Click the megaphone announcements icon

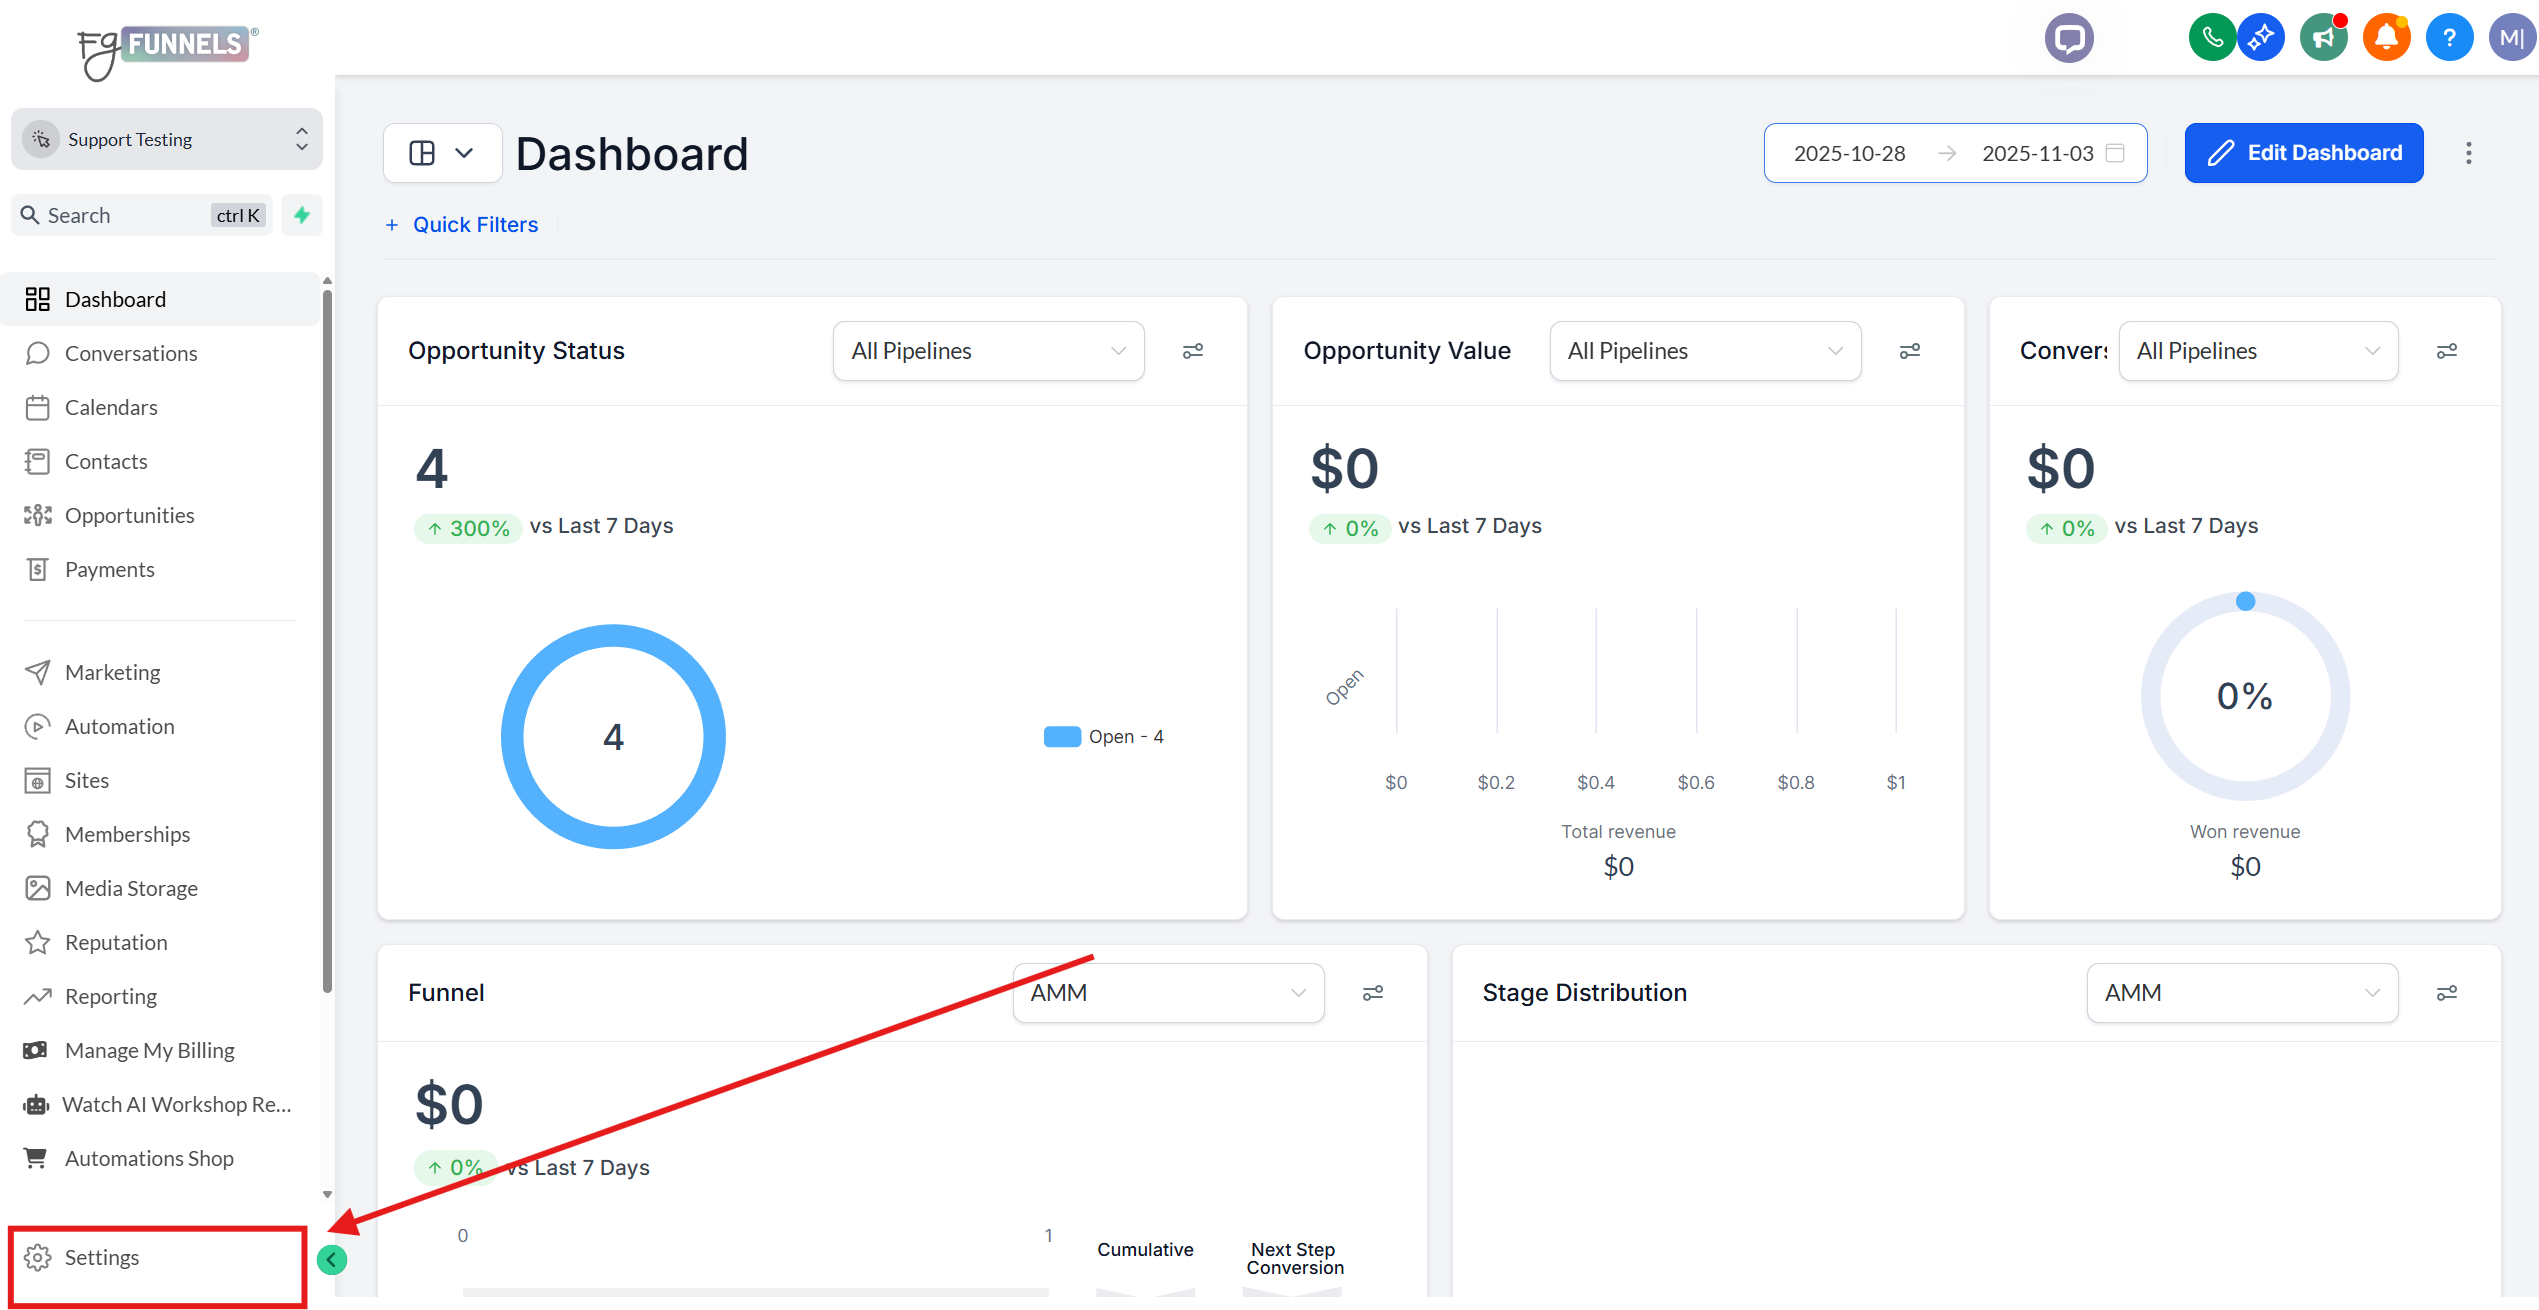pyautogui.click(x=2323, y=38)
